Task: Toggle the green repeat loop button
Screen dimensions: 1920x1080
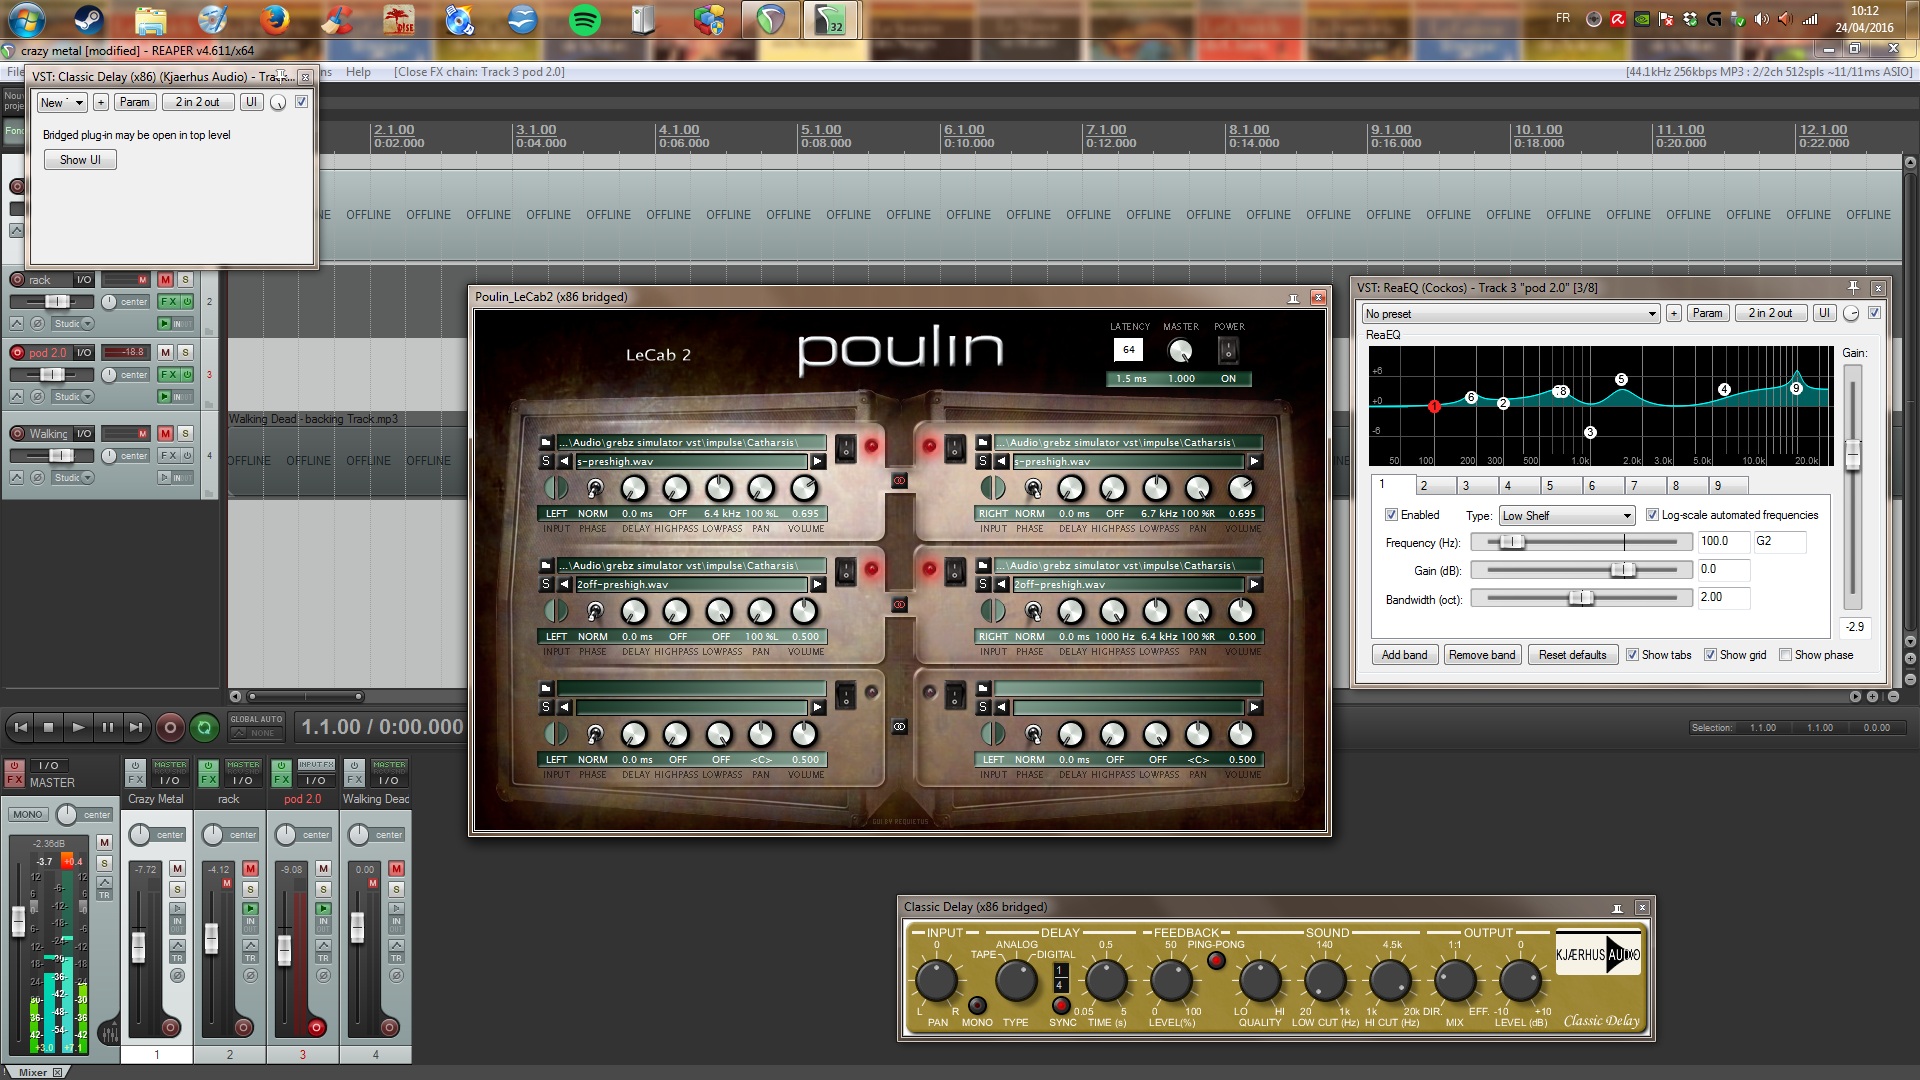Action: pos(204,727)
